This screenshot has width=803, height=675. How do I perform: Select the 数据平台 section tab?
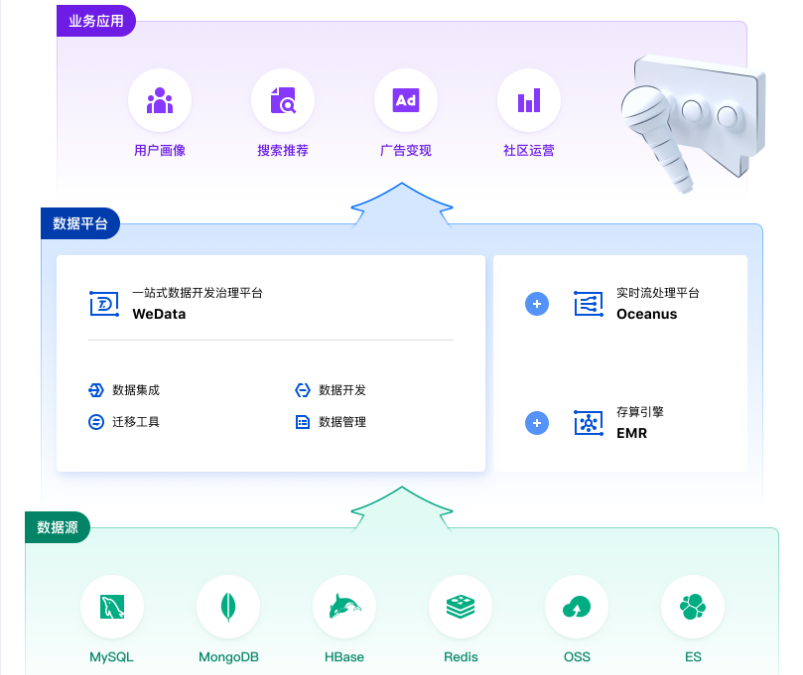(80, 223)
